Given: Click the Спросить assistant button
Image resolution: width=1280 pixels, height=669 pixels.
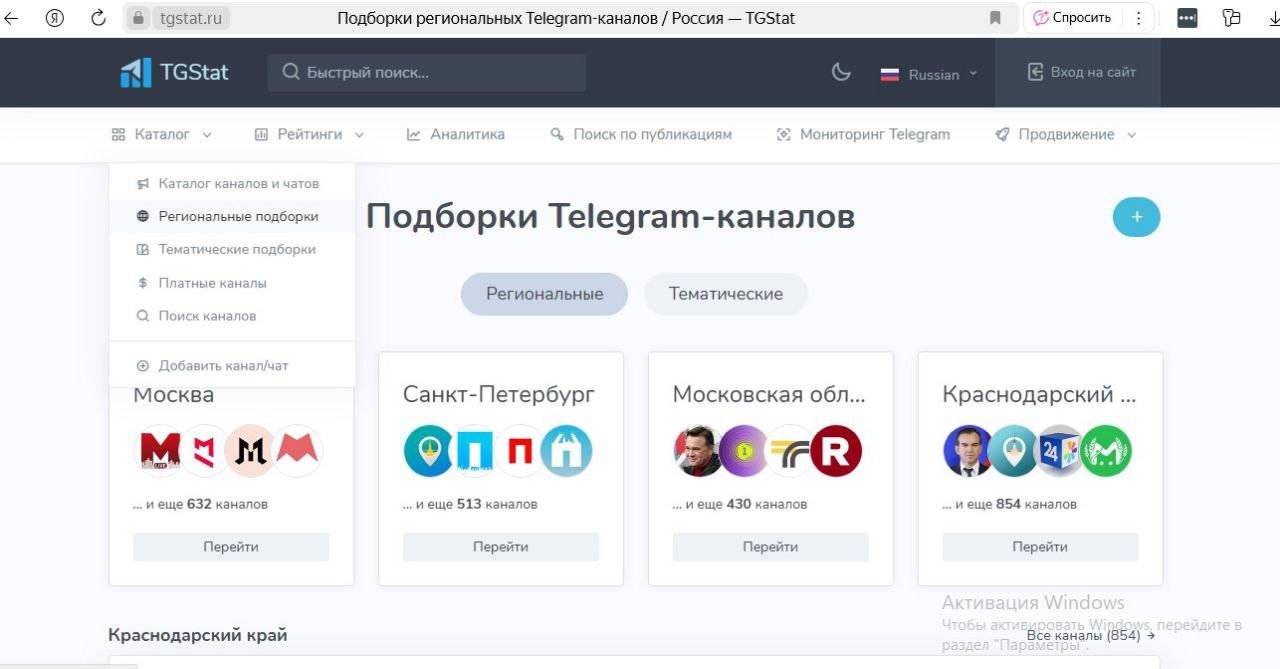Looking at the screenshot, I should coord(1072,18).
